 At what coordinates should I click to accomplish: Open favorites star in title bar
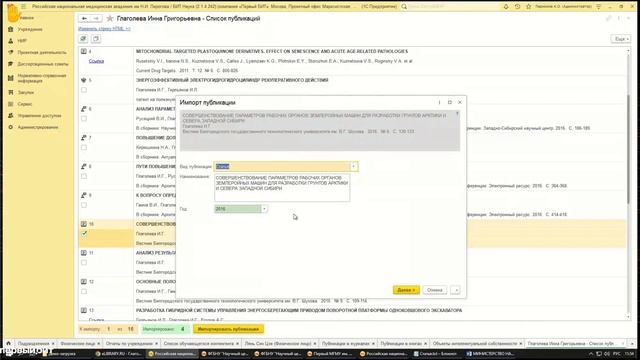[x=529, y=7]
